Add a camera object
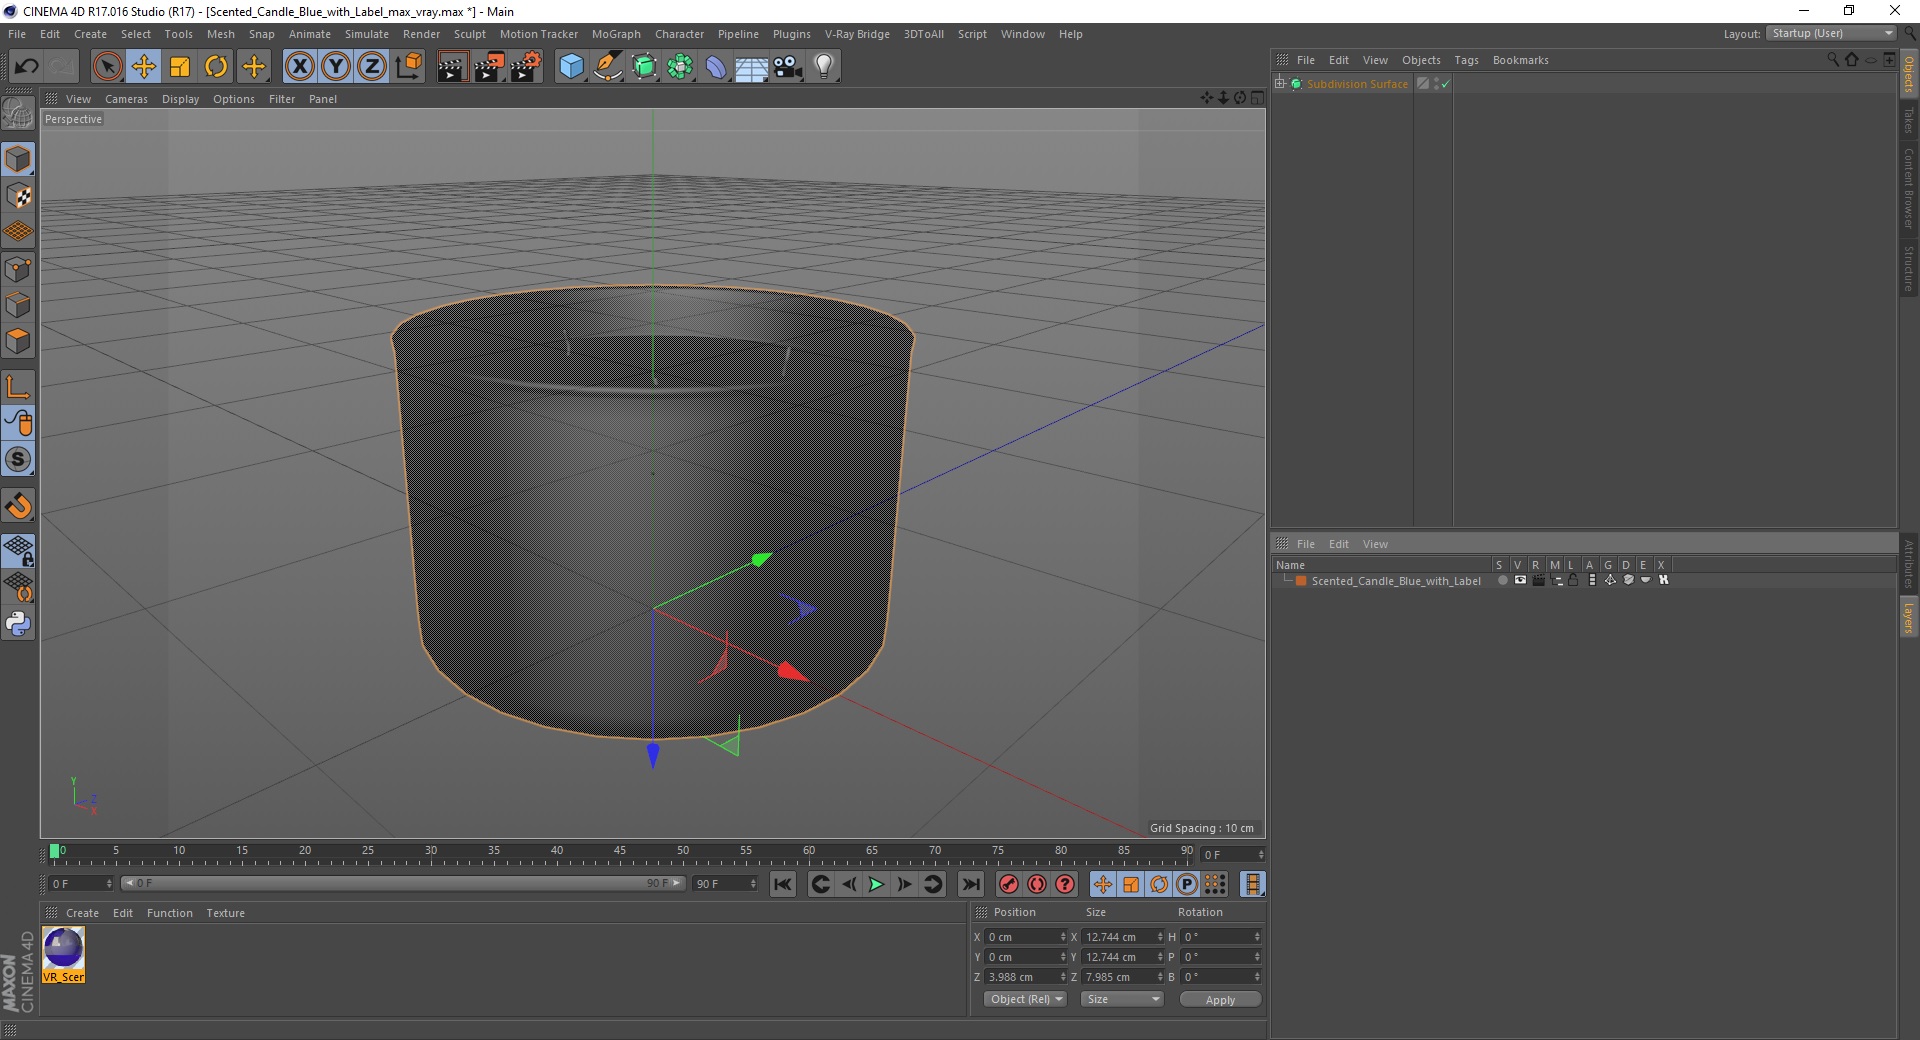This screenshot has height=1040, width=1920. [788, 67]
